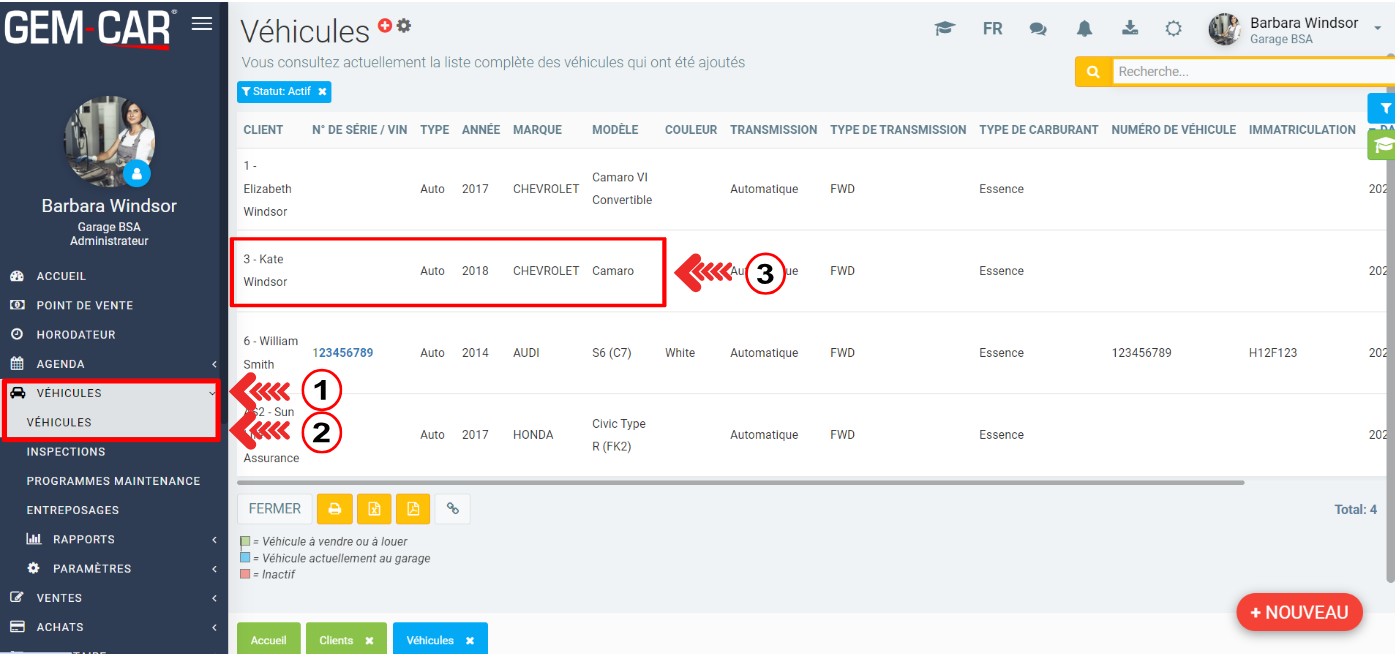Open Barbara Windsor user dropdown arrow

pos(1378,29)
